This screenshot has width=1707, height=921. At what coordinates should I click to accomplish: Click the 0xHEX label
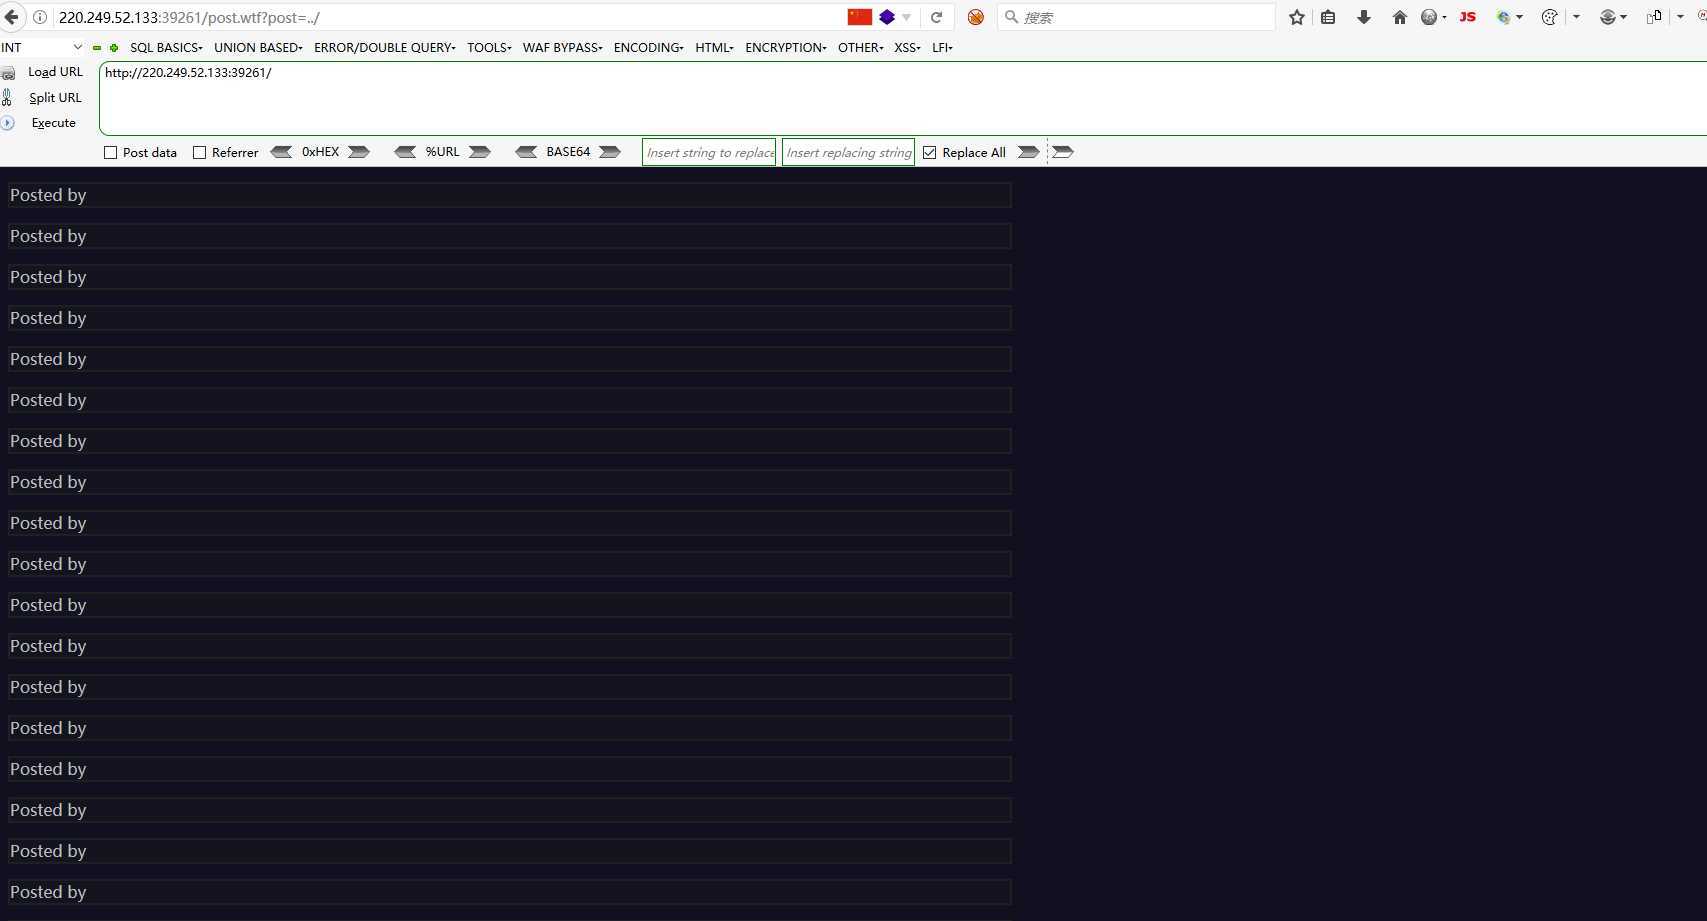321,152
